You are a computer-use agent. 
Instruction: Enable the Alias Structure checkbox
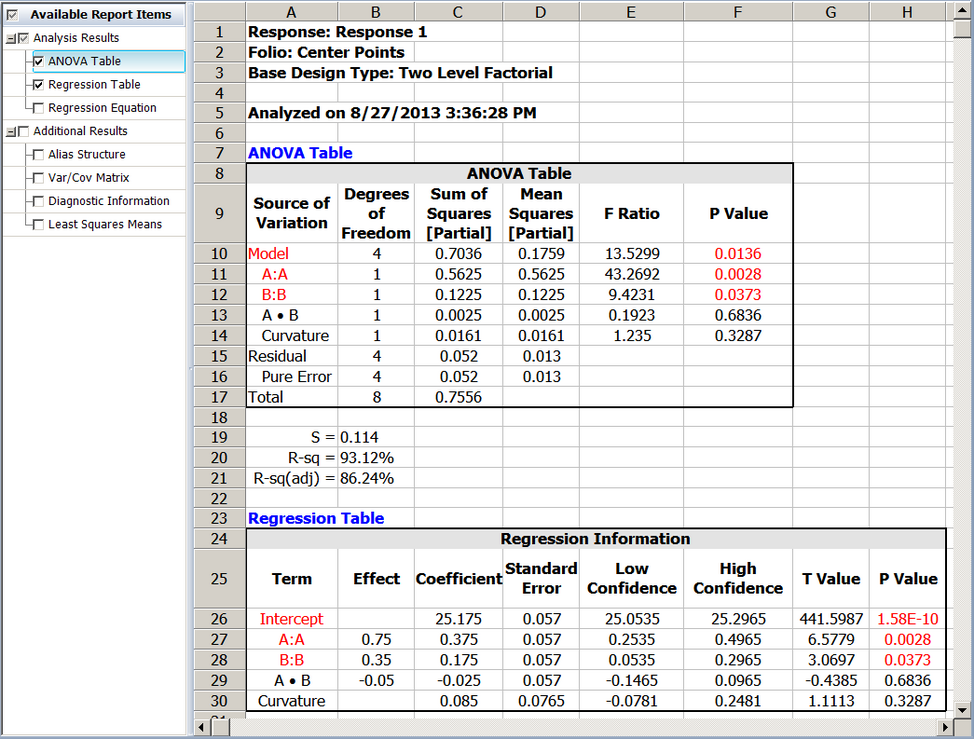point(39,155)
